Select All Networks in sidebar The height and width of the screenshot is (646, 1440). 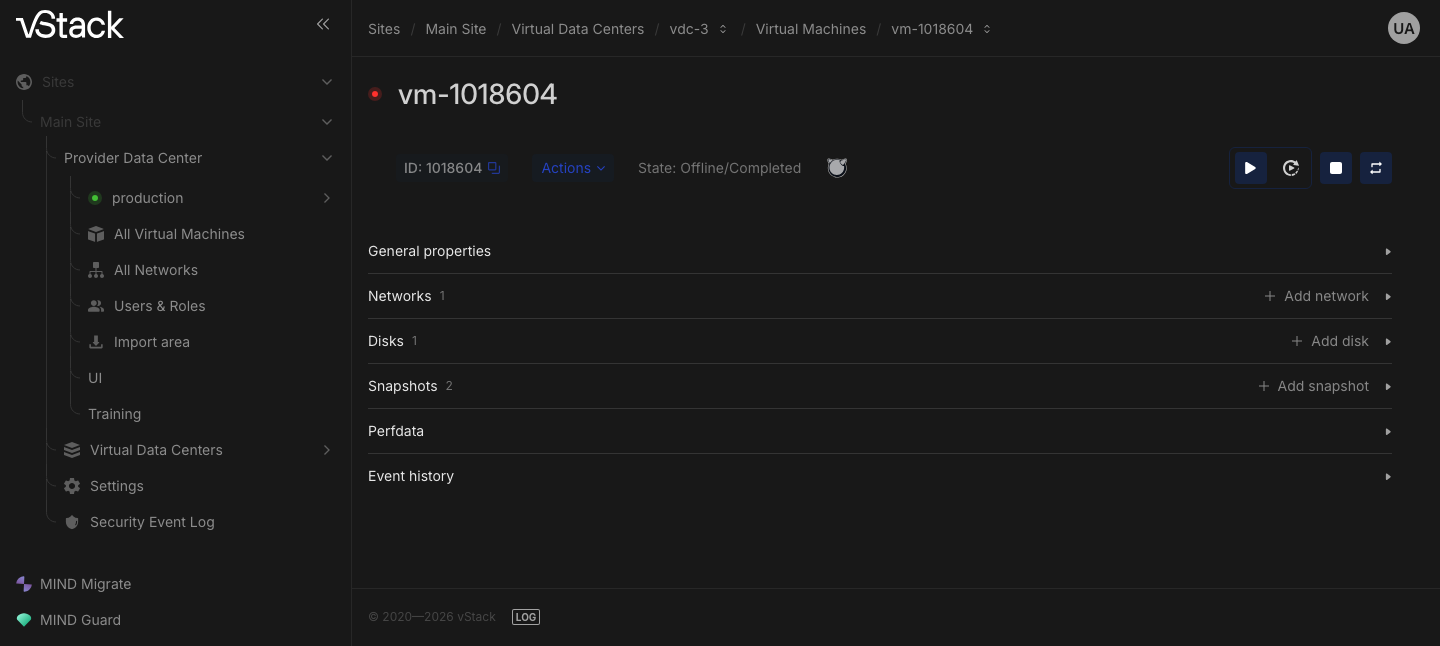tap(156, 270)
